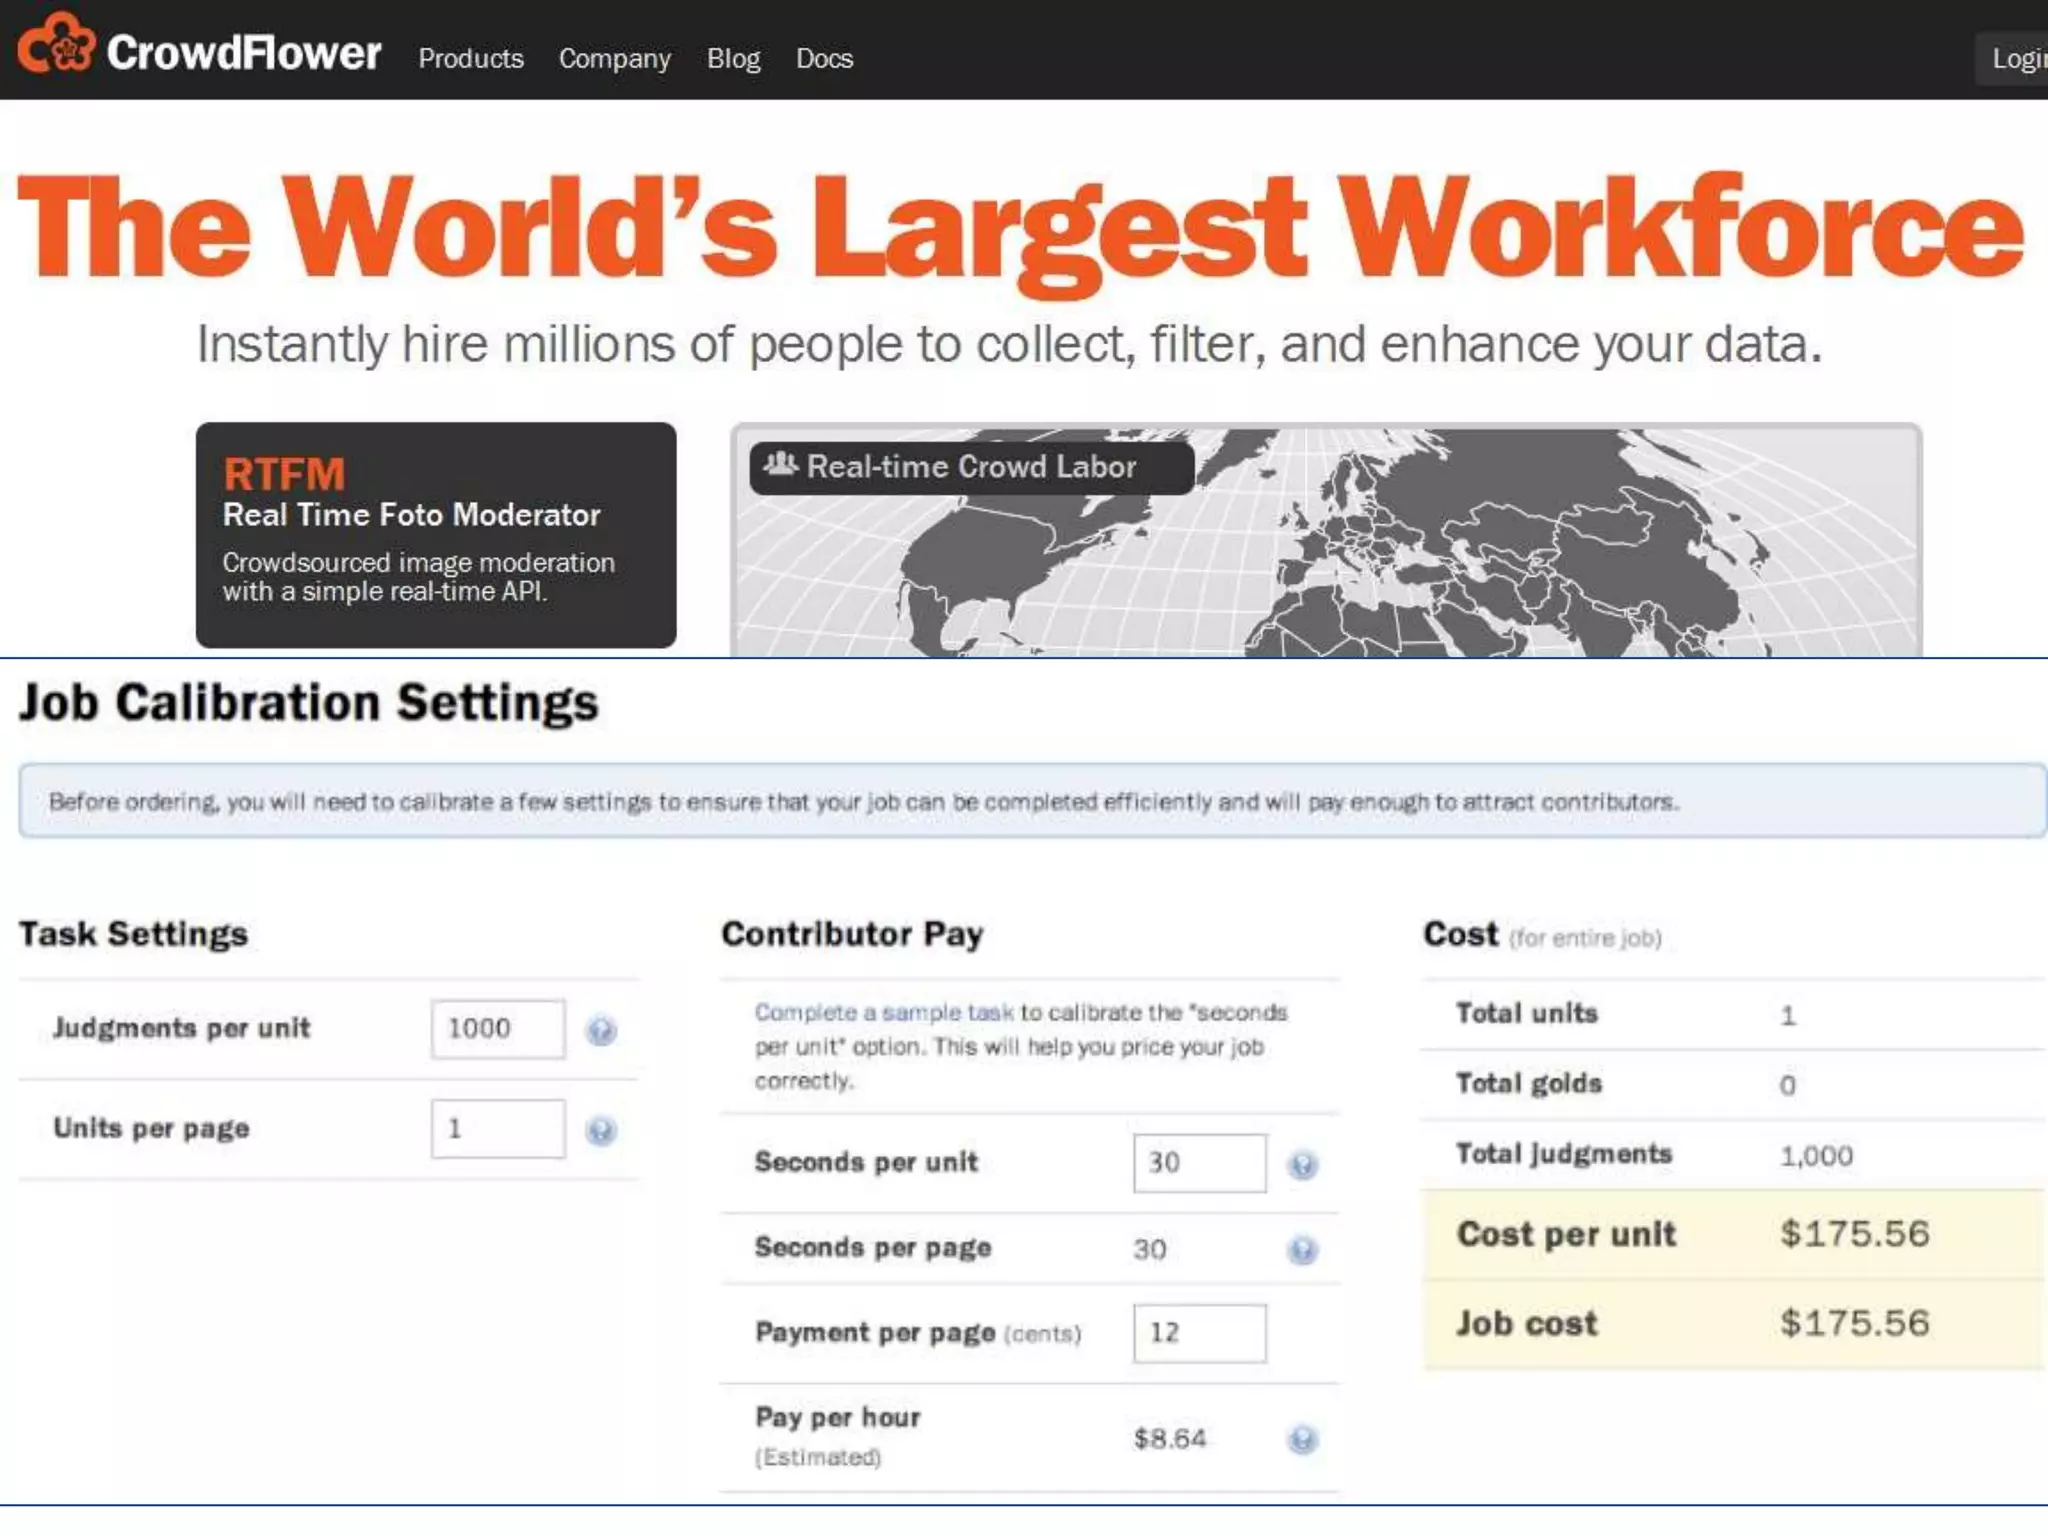This screenshot has width=2048, height=1536.
Task: Click help icon next to Pay per hour
Action: [x=1302, y=1438]
